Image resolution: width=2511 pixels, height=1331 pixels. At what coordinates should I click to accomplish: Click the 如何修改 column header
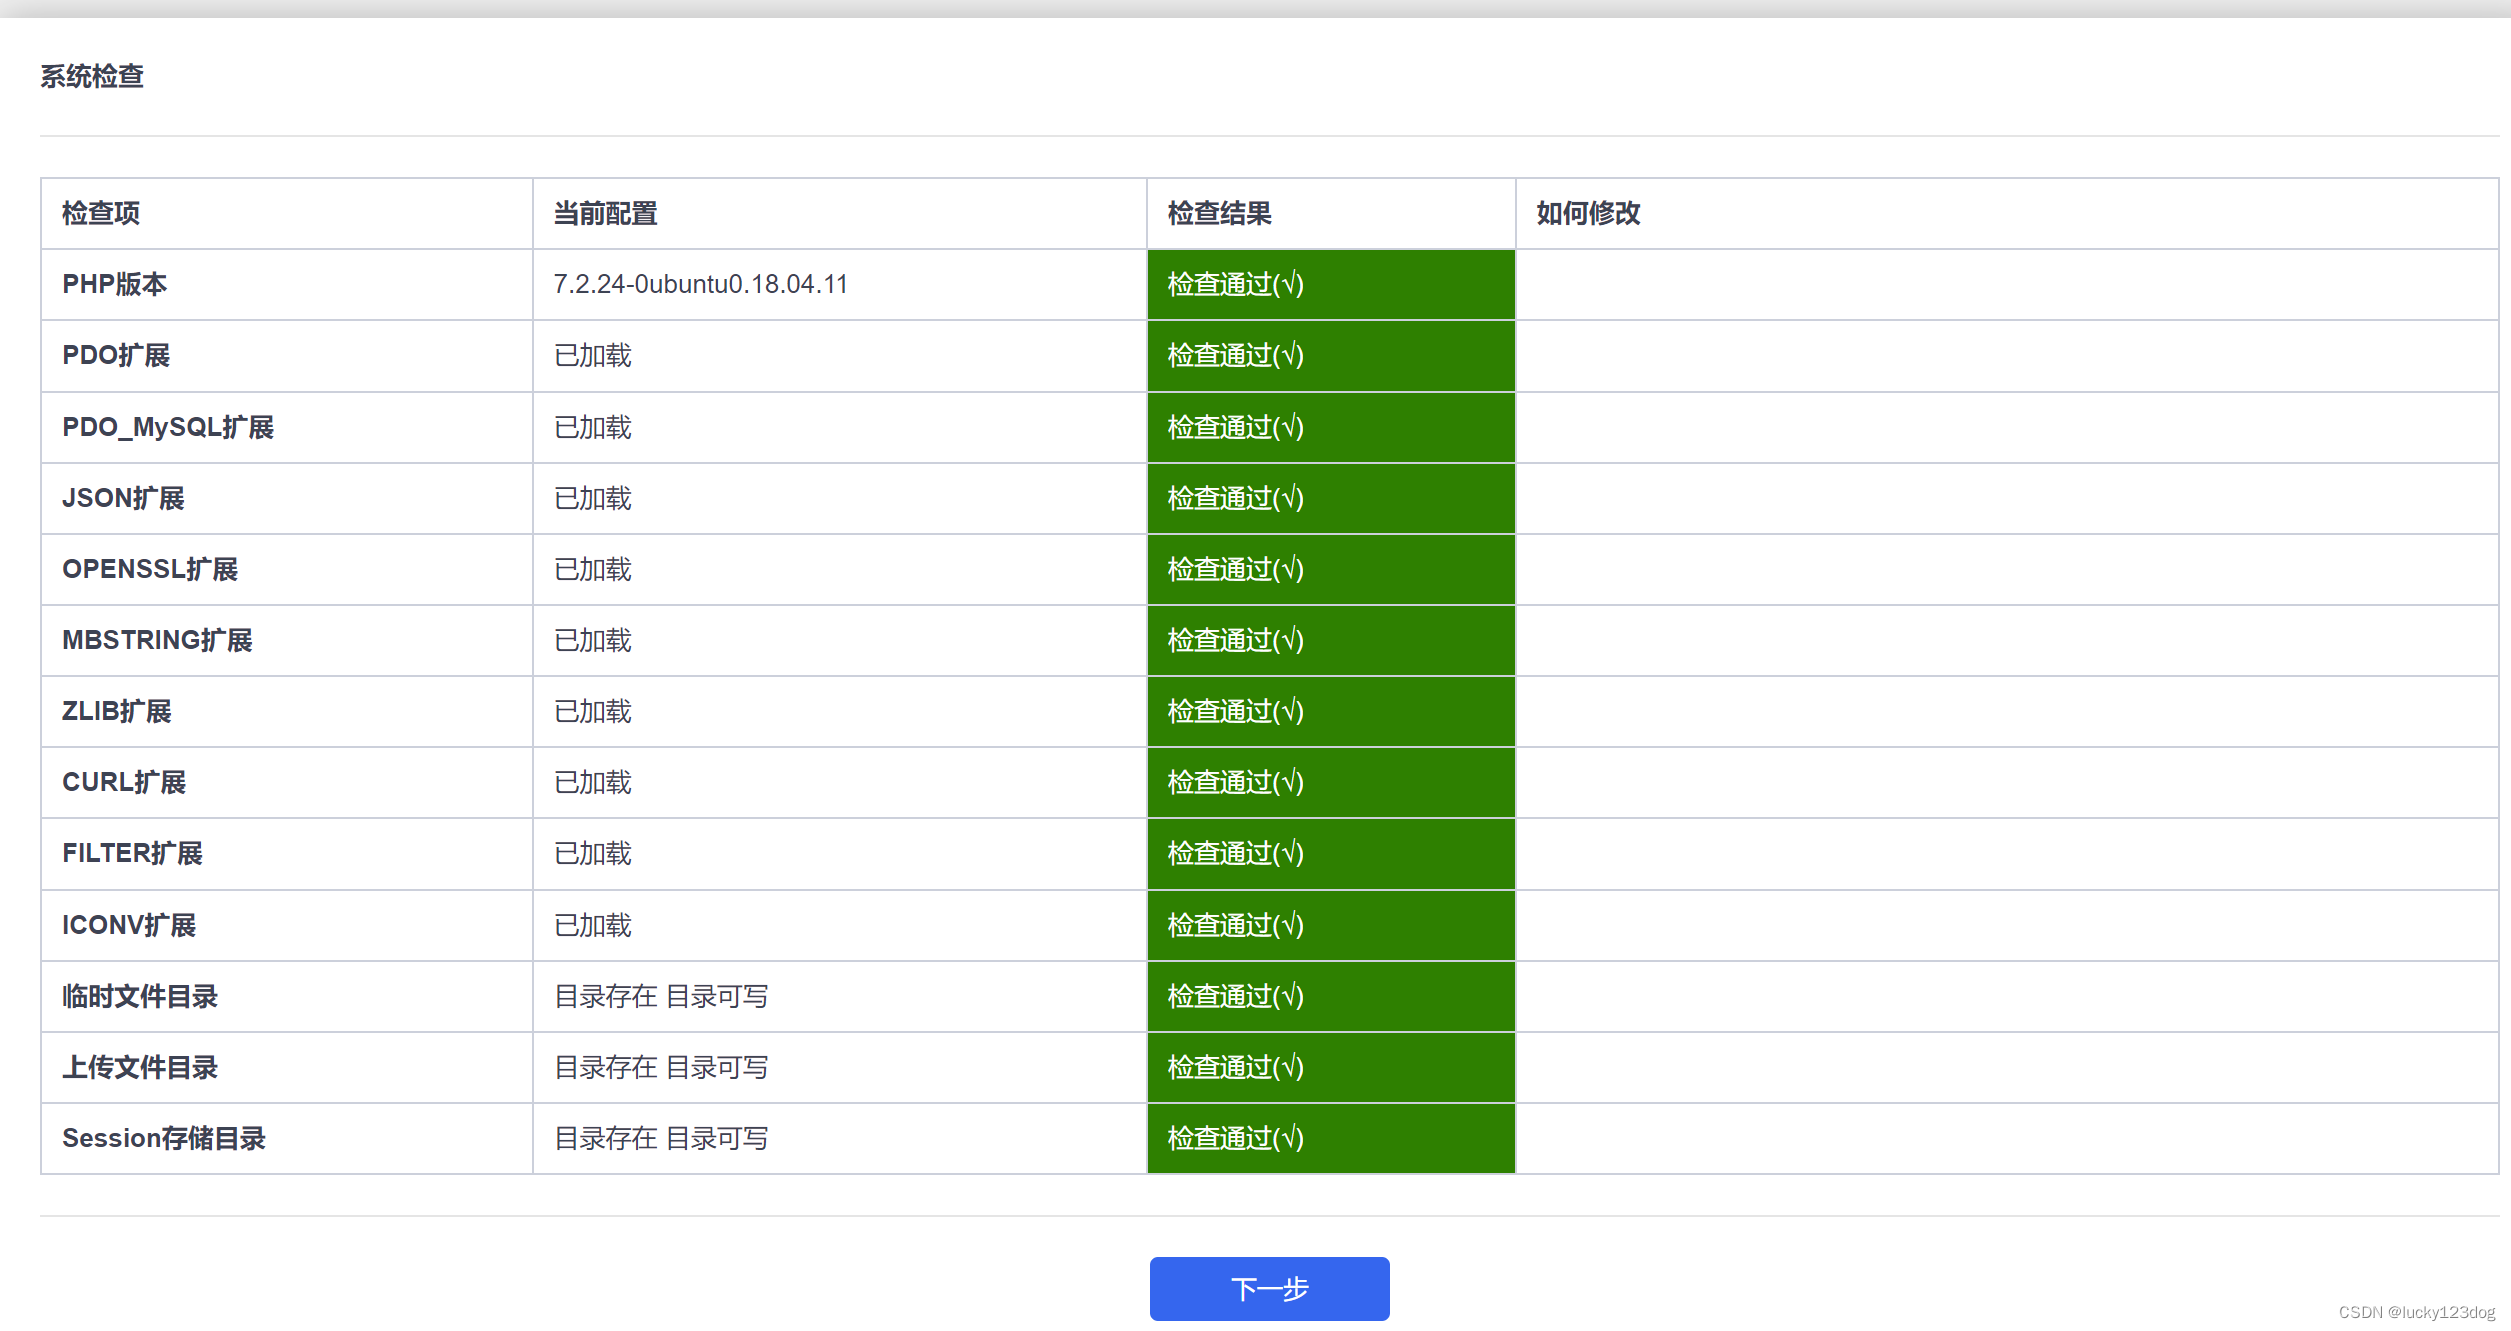pos(1588,213)
